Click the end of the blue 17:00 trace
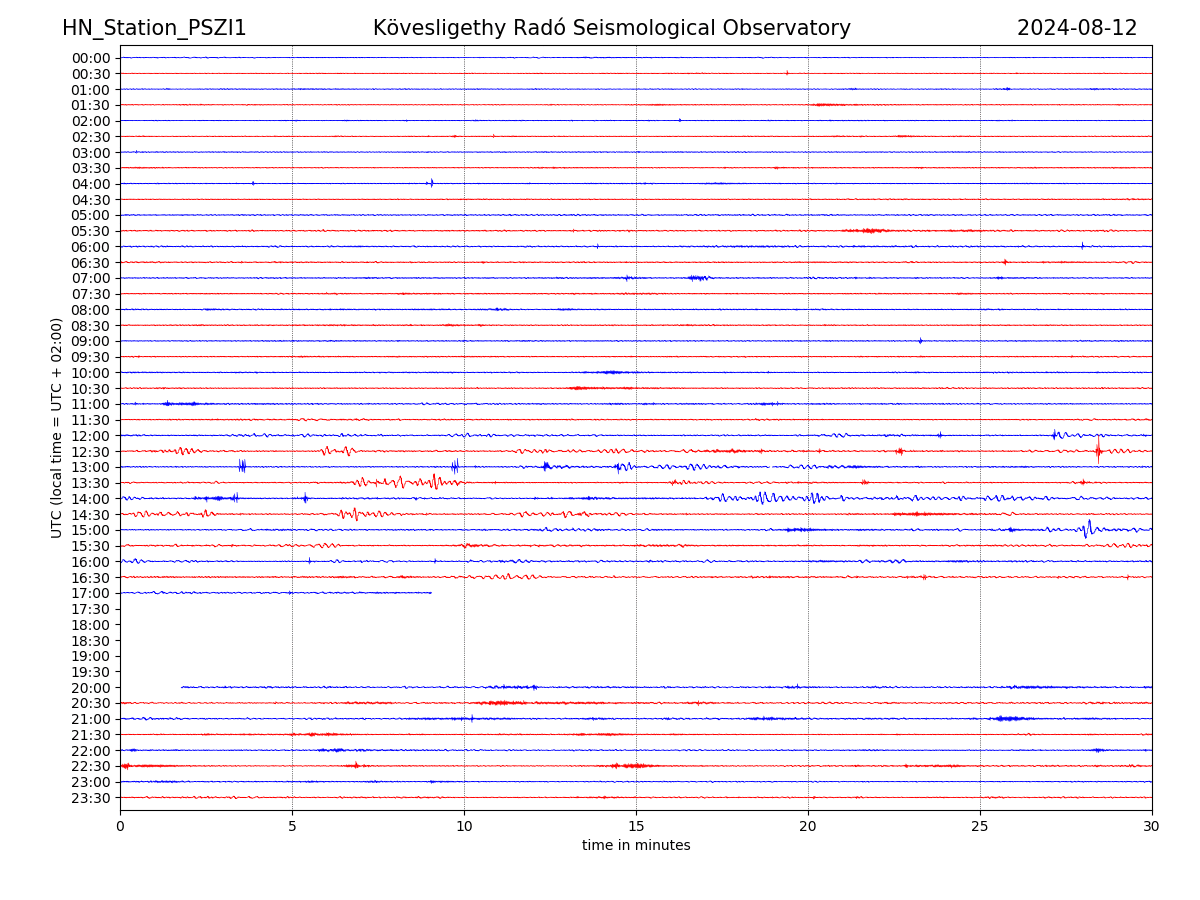1200x900 pixels. (x=431, y=593)
